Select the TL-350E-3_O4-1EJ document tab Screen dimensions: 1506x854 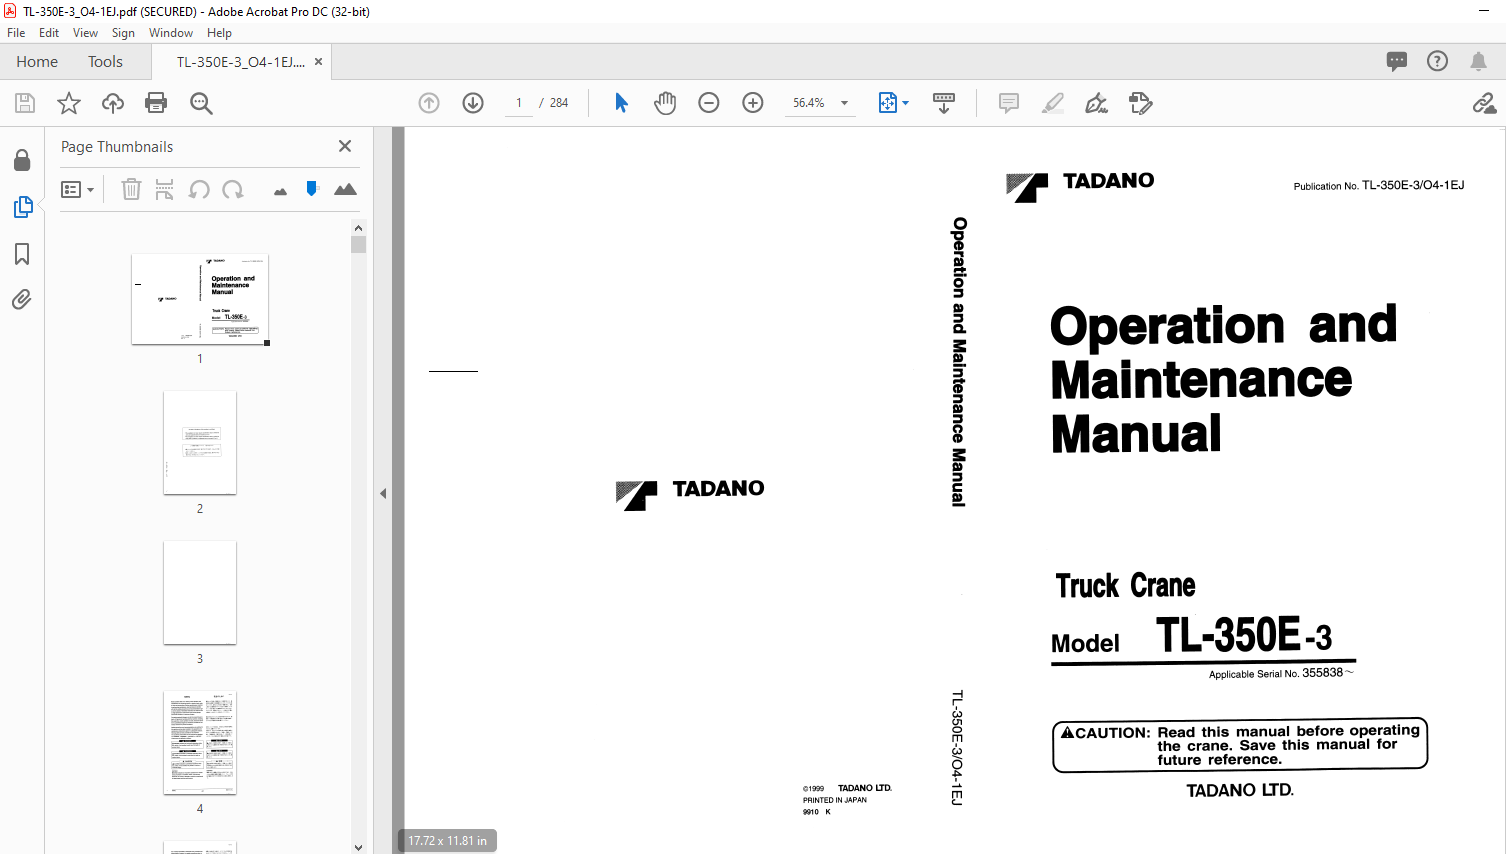click(x=241, y=62)
